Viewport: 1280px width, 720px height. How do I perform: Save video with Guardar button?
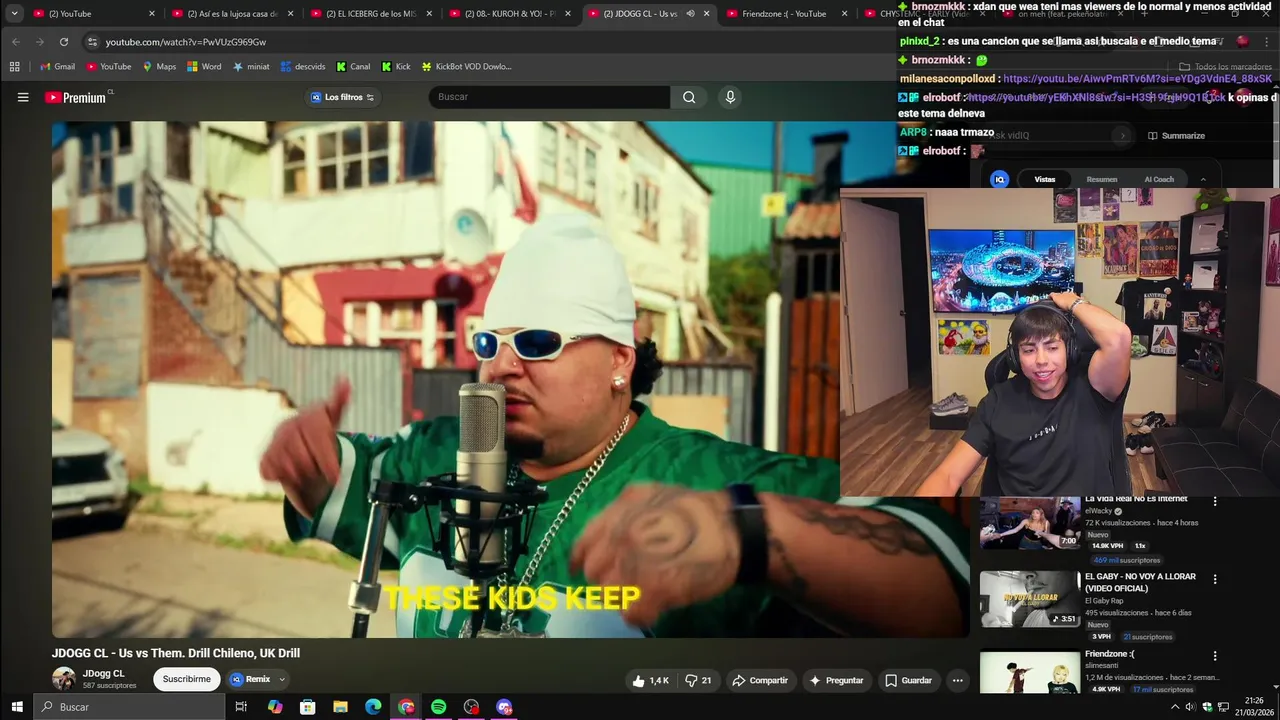coord(909,680)
